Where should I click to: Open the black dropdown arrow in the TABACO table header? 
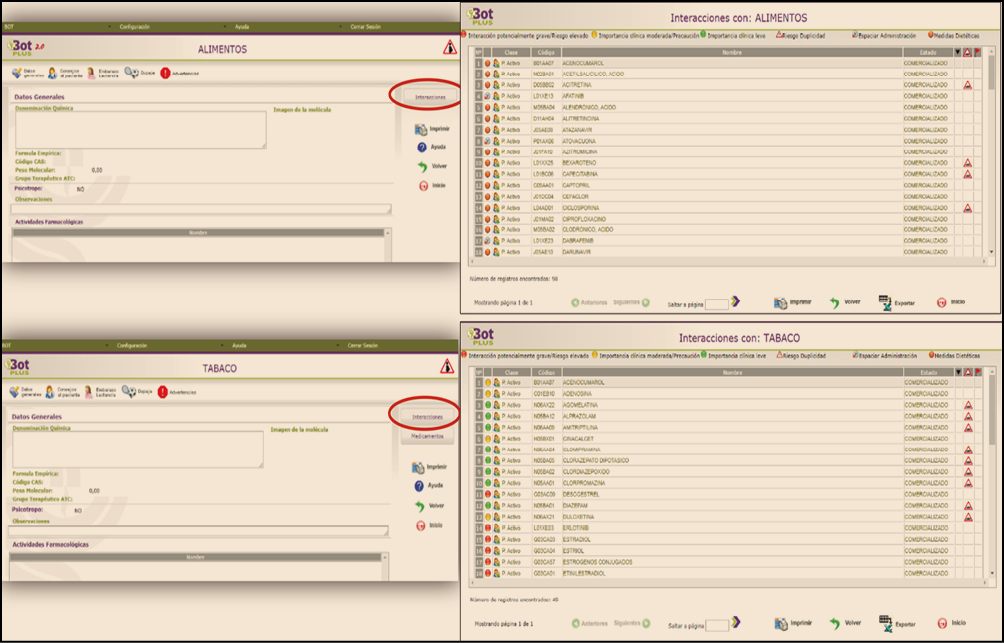click(957, 372)
